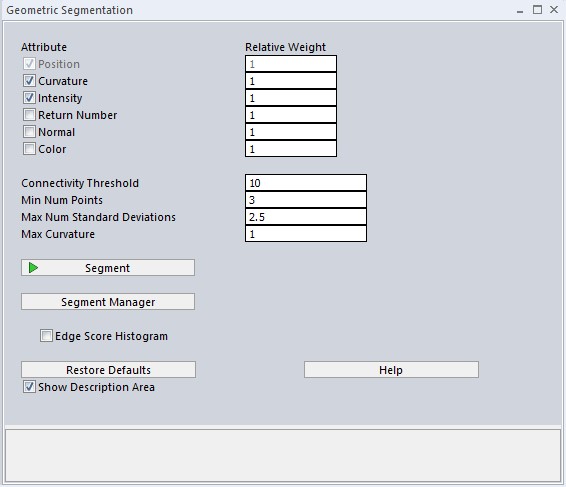The image size is (566, 487).
Task: Open the Segment Manager
Action: tap(108, 301)
